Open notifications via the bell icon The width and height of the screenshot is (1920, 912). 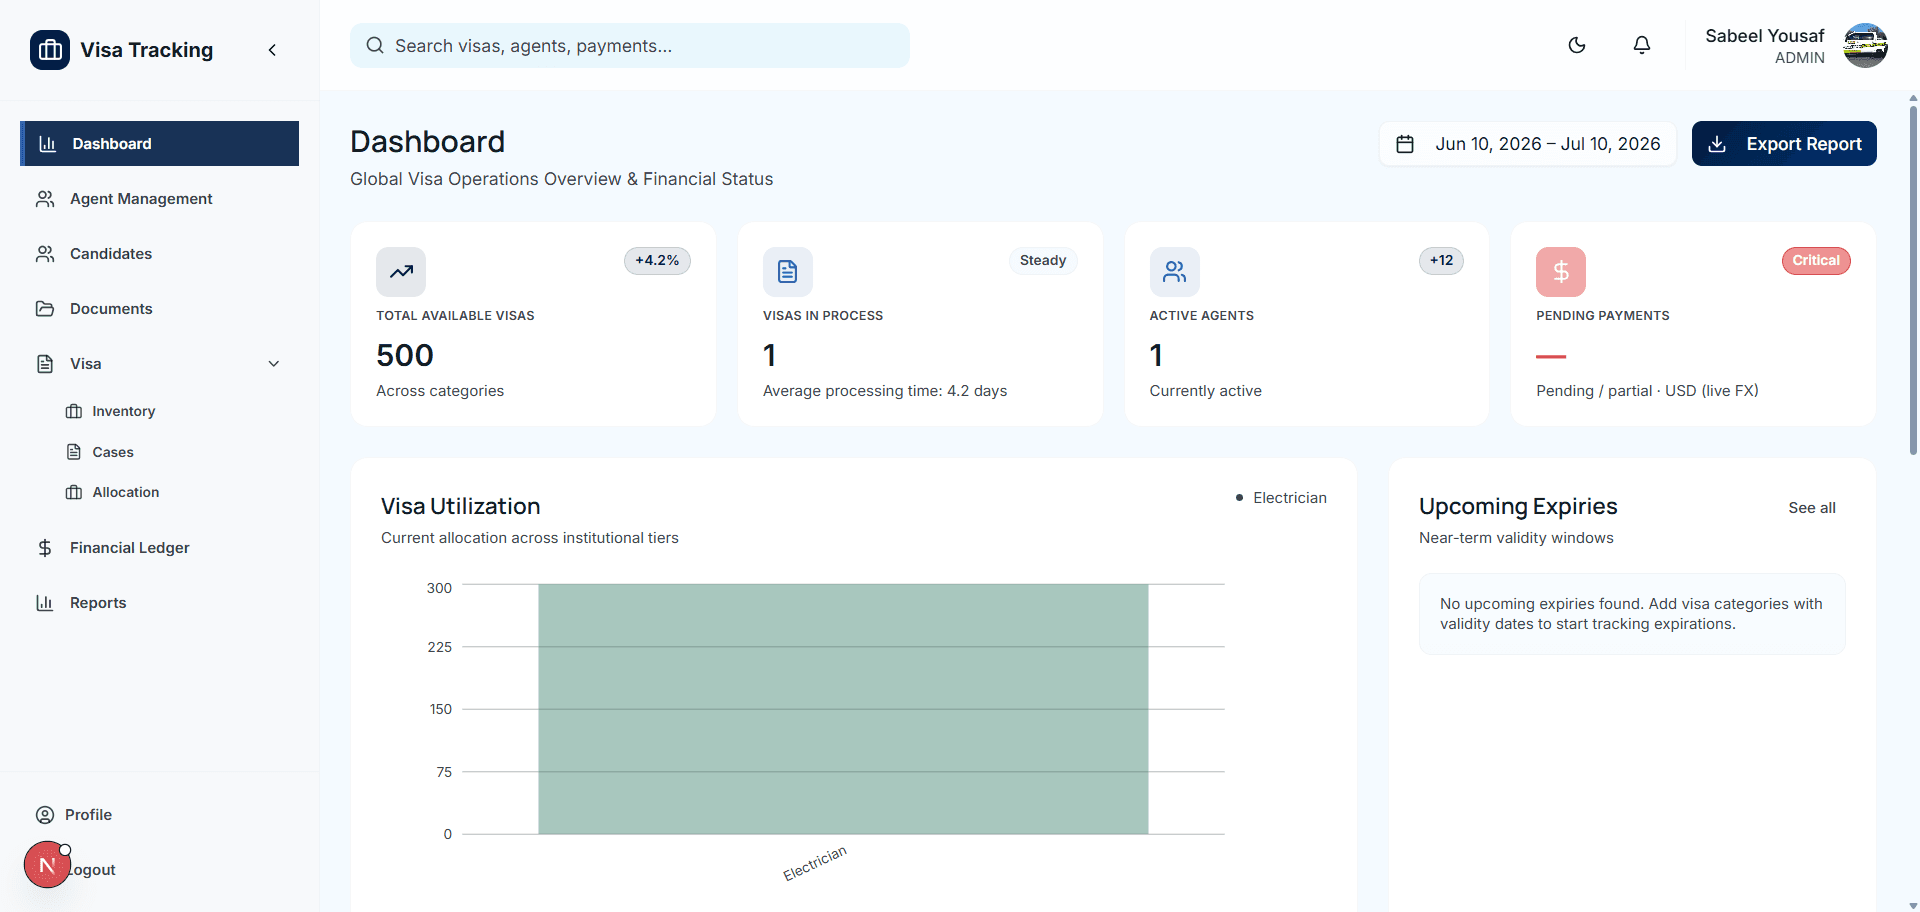click(x=1642, y=45)
